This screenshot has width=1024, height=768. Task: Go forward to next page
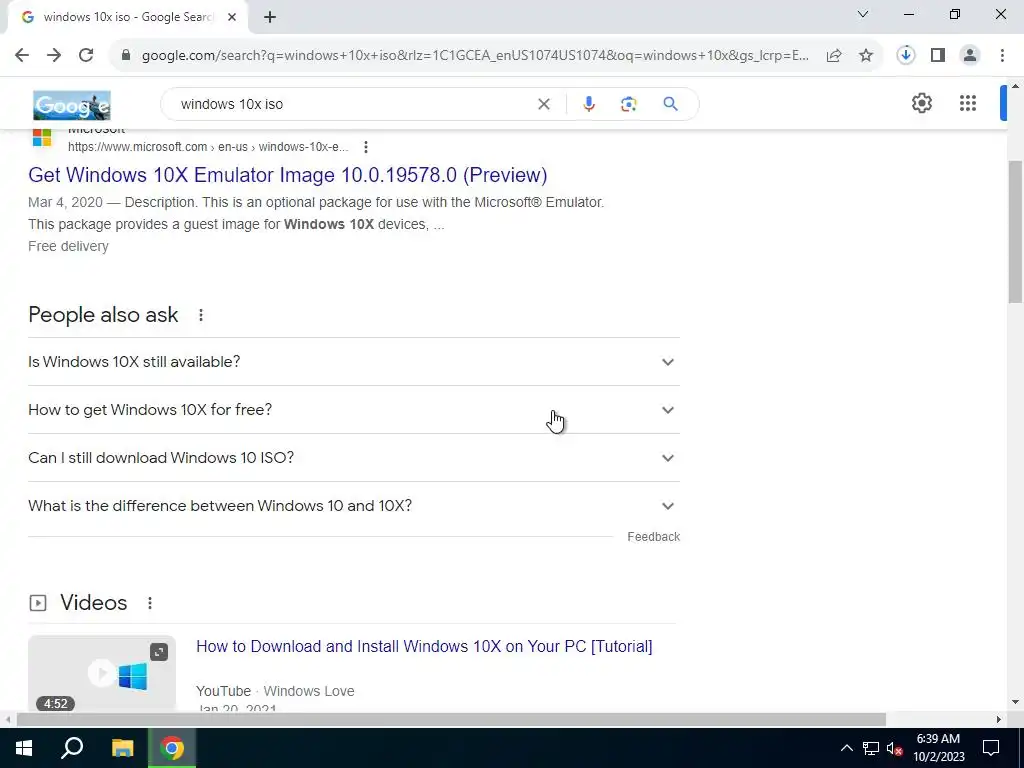[54, 56]
